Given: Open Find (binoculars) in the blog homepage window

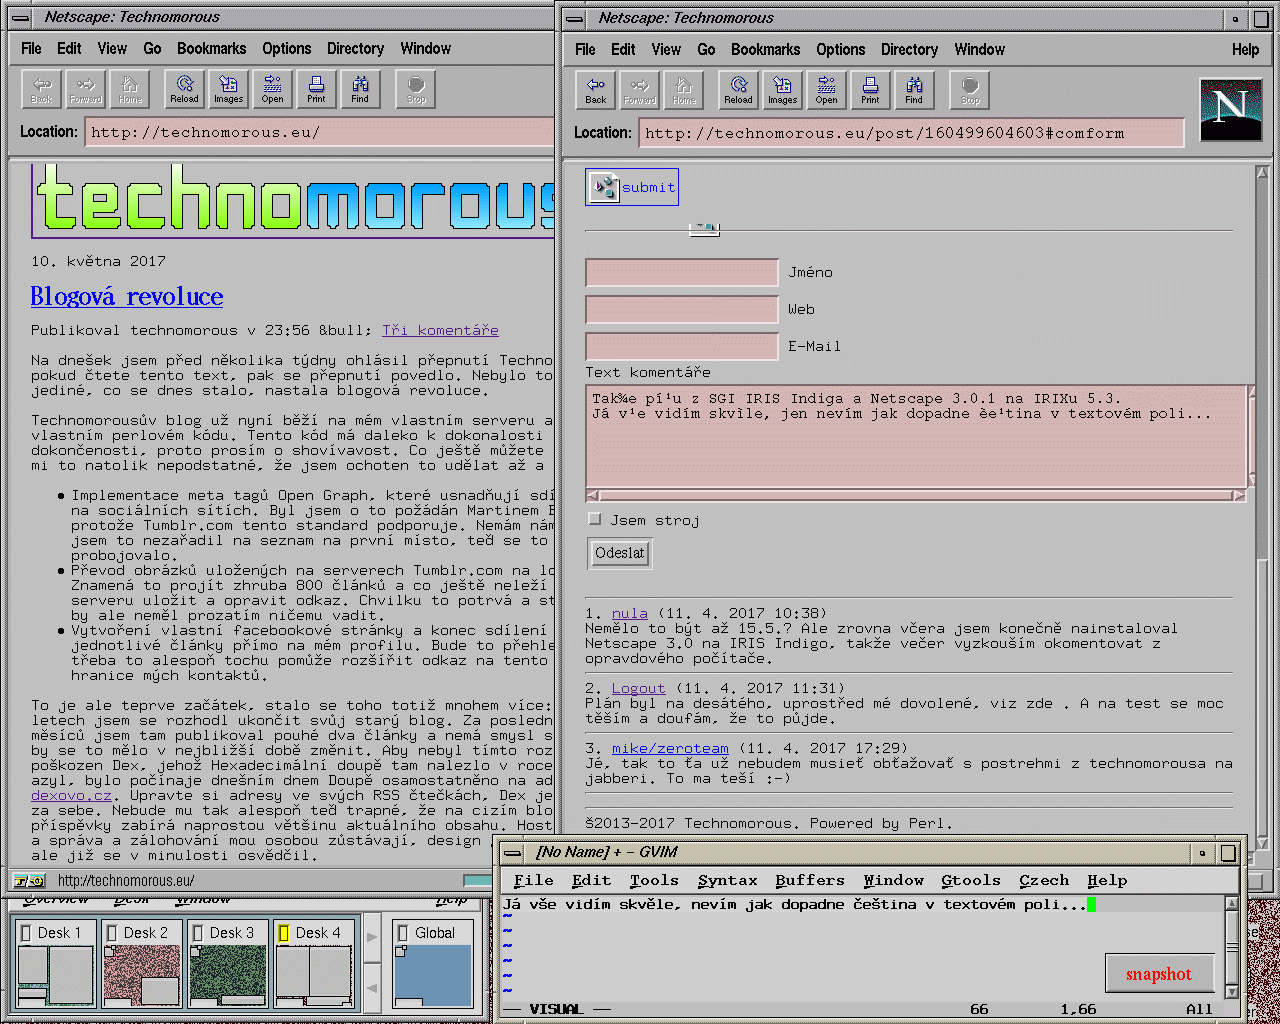Looking at the screenshot, I should click(x=360, y=89).
